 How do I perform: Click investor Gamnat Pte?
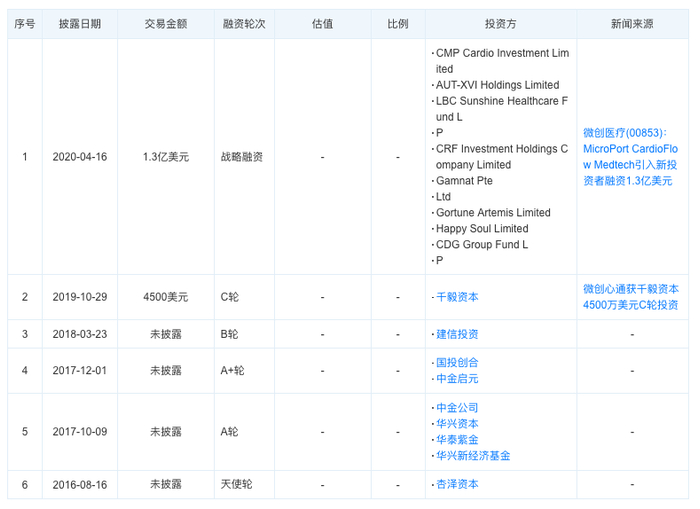[x=464, y=181]
